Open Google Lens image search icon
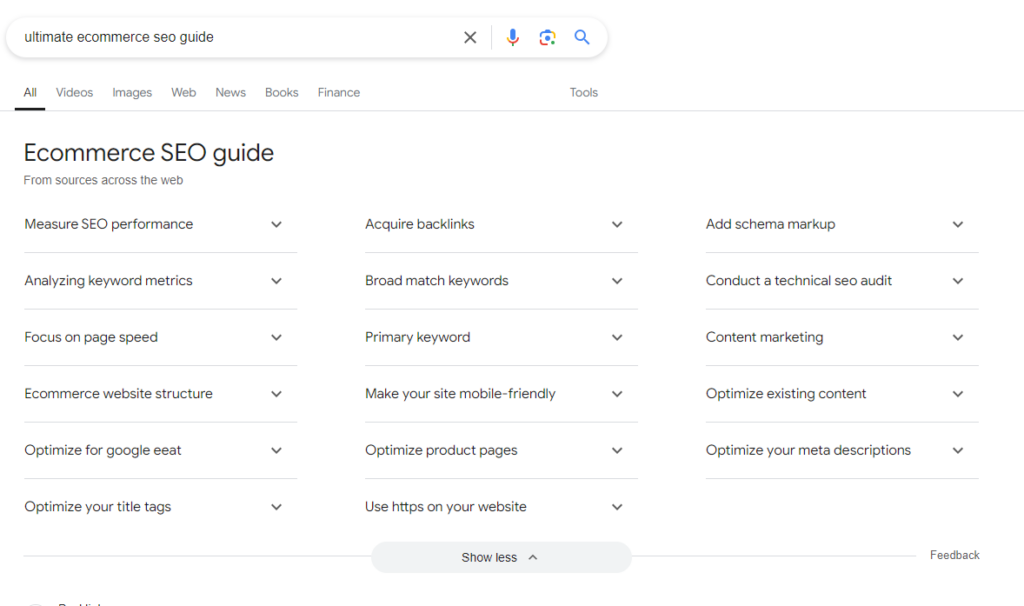Viewport: 1024px width, 606px height. [x=547, y=37]
